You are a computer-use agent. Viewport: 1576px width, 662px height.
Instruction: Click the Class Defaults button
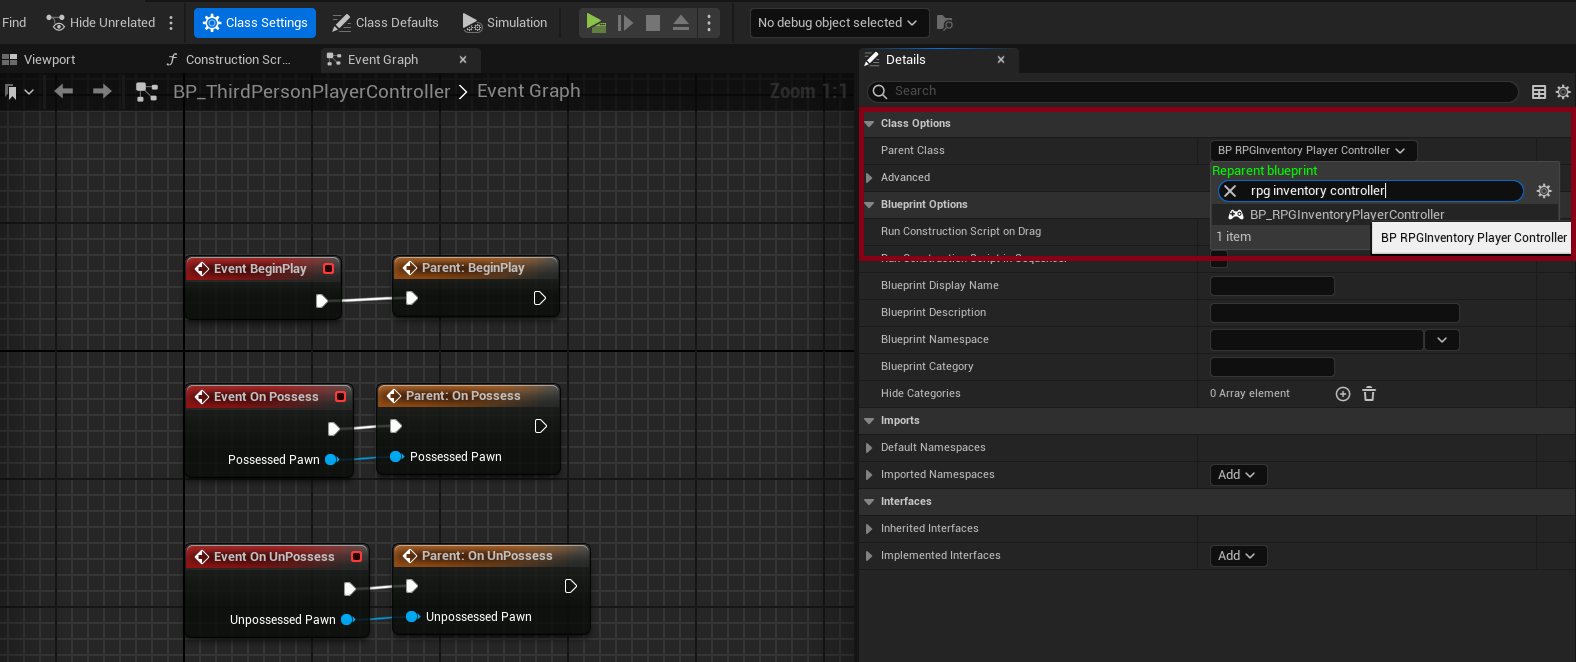click(385, 22)
